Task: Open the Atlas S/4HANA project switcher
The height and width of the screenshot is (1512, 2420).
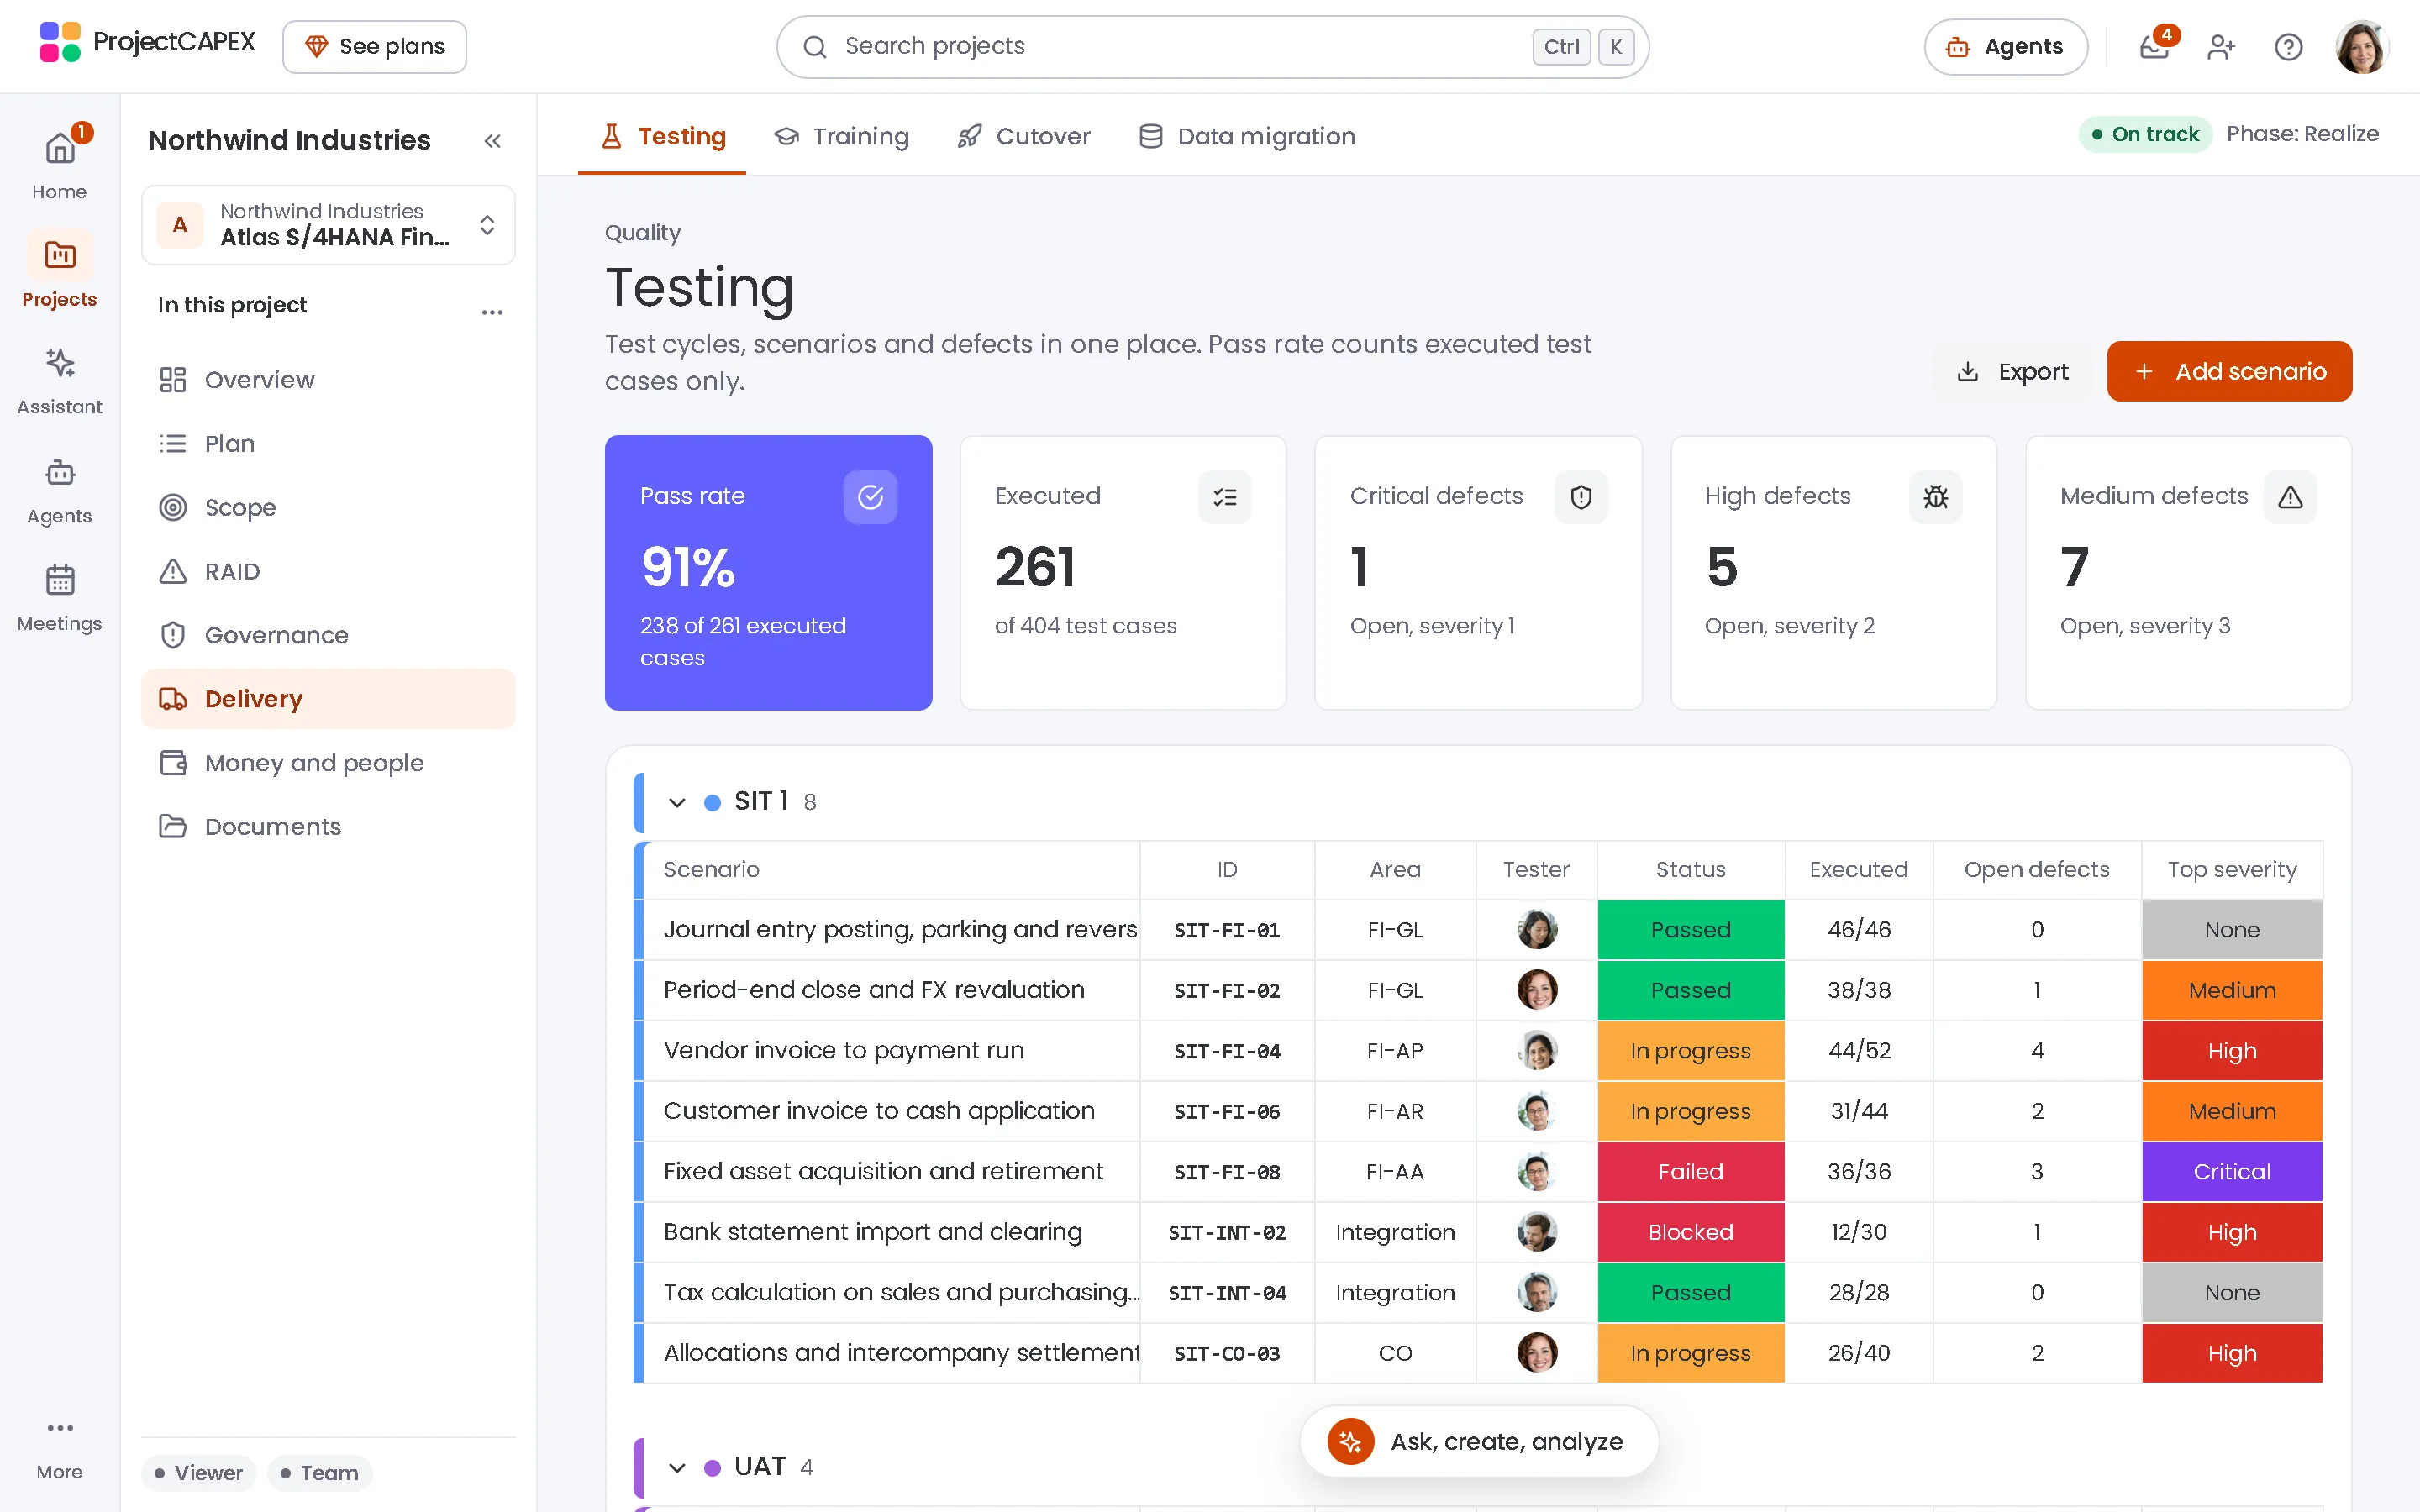Action: 328,225
